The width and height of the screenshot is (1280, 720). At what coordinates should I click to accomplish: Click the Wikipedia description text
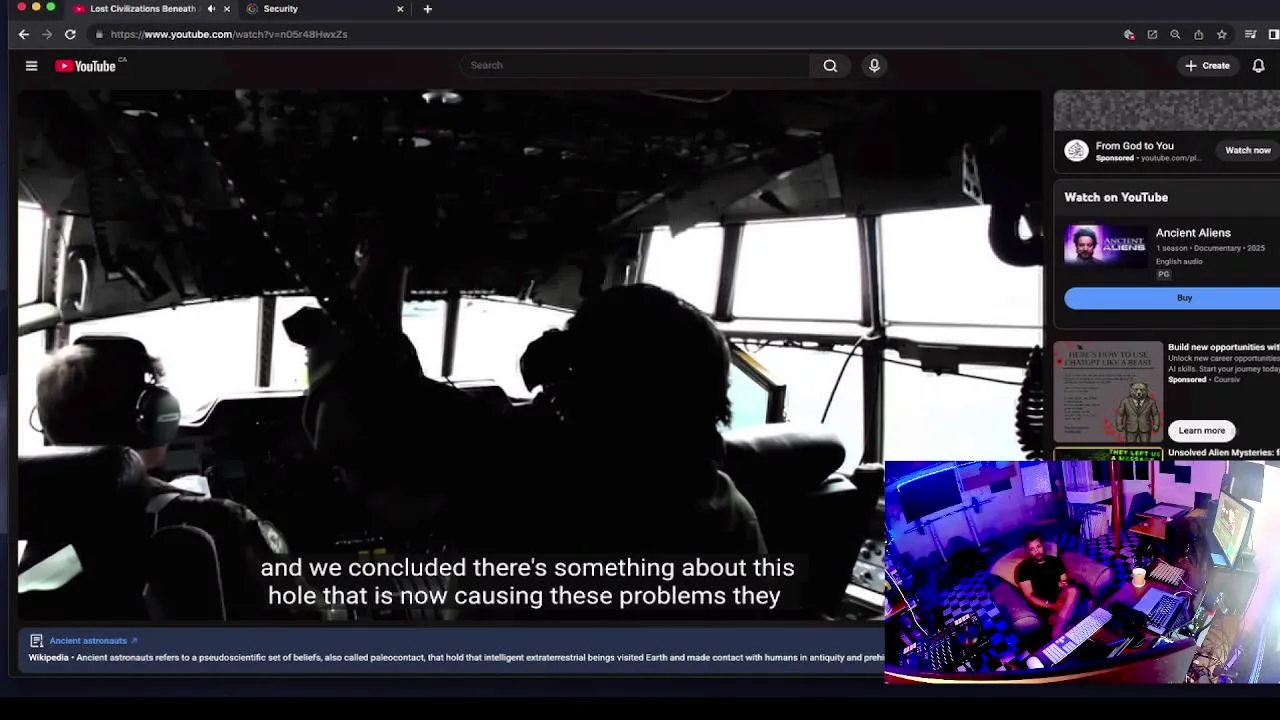(x=456, y=658)
